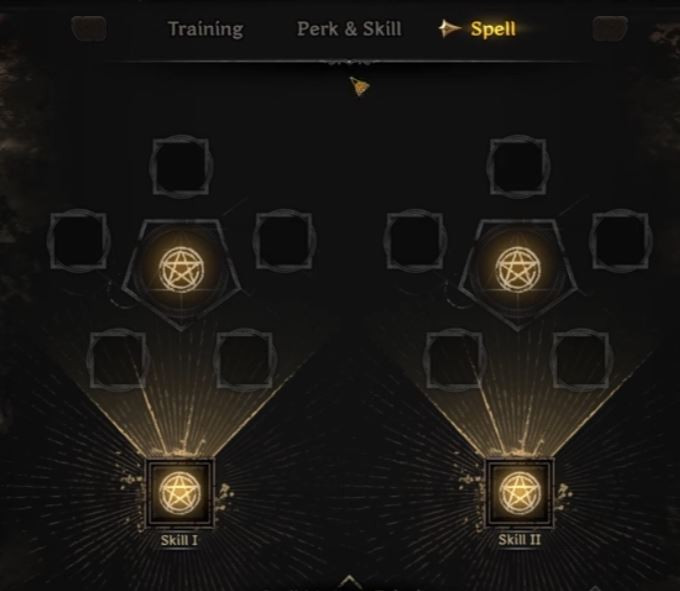The image size is (680, 591).
Task: Click the lower-right empty slot of Skill I wheel
Action: coord(245,360)
